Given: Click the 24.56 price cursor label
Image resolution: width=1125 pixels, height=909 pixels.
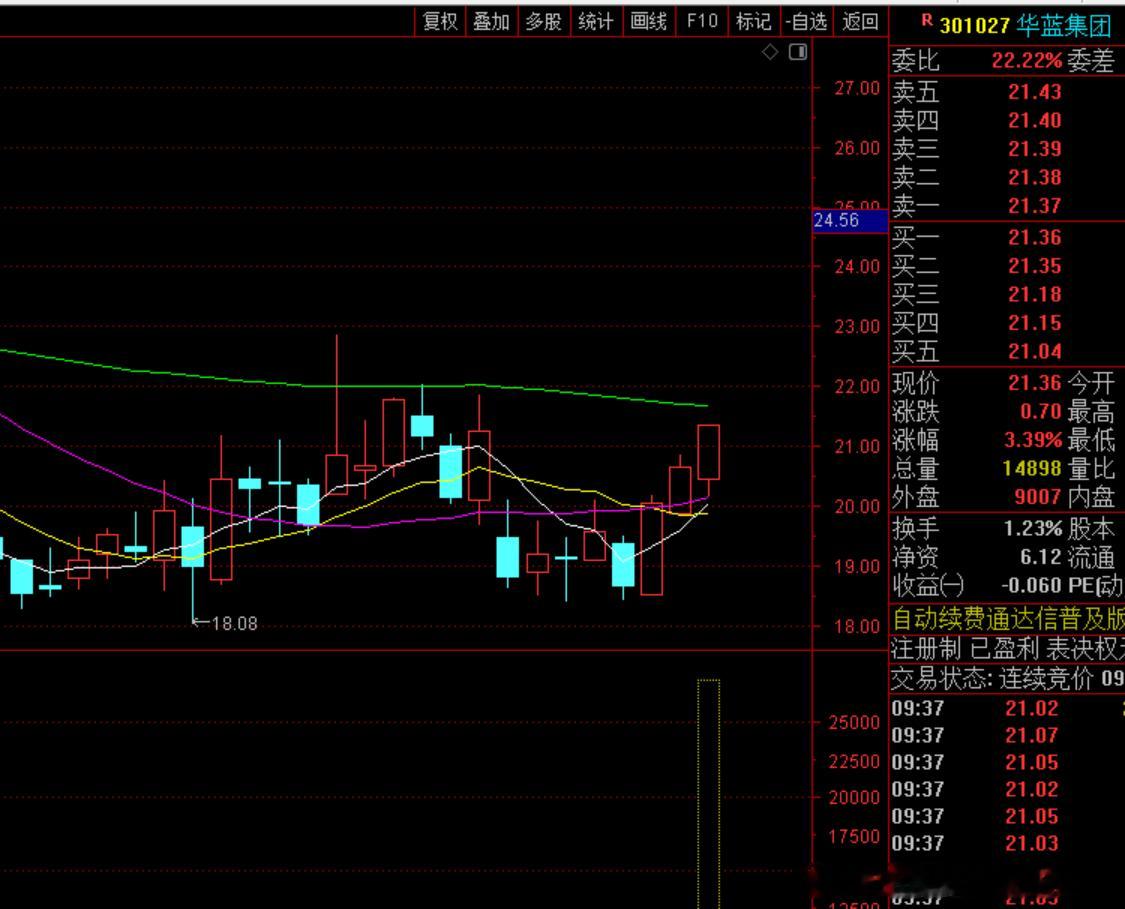Looking at the screenshot, I should pyautogui.click(x=850, y=220).
